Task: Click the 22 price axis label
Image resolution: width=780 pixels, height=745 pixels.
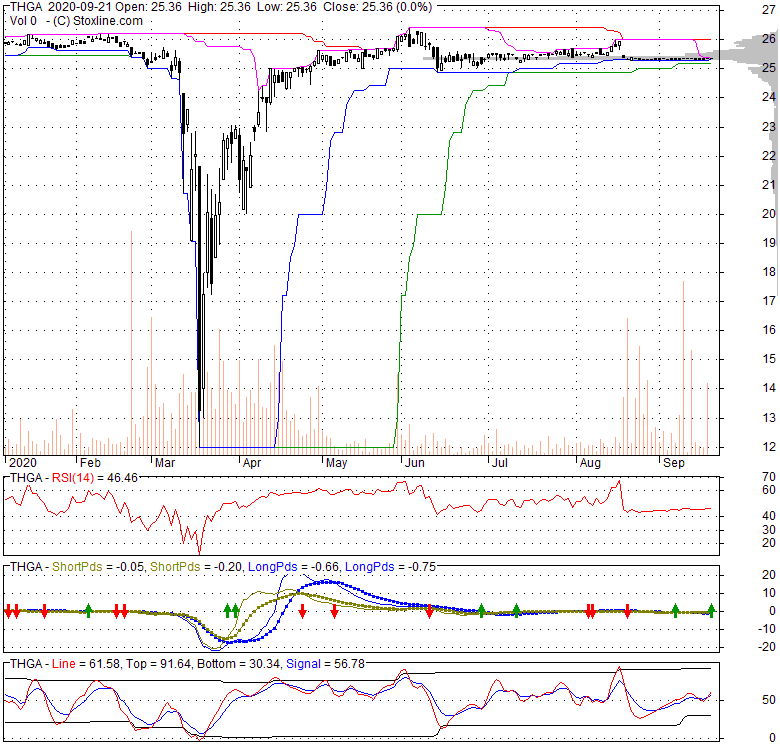Action: click(x=769, y=156)
